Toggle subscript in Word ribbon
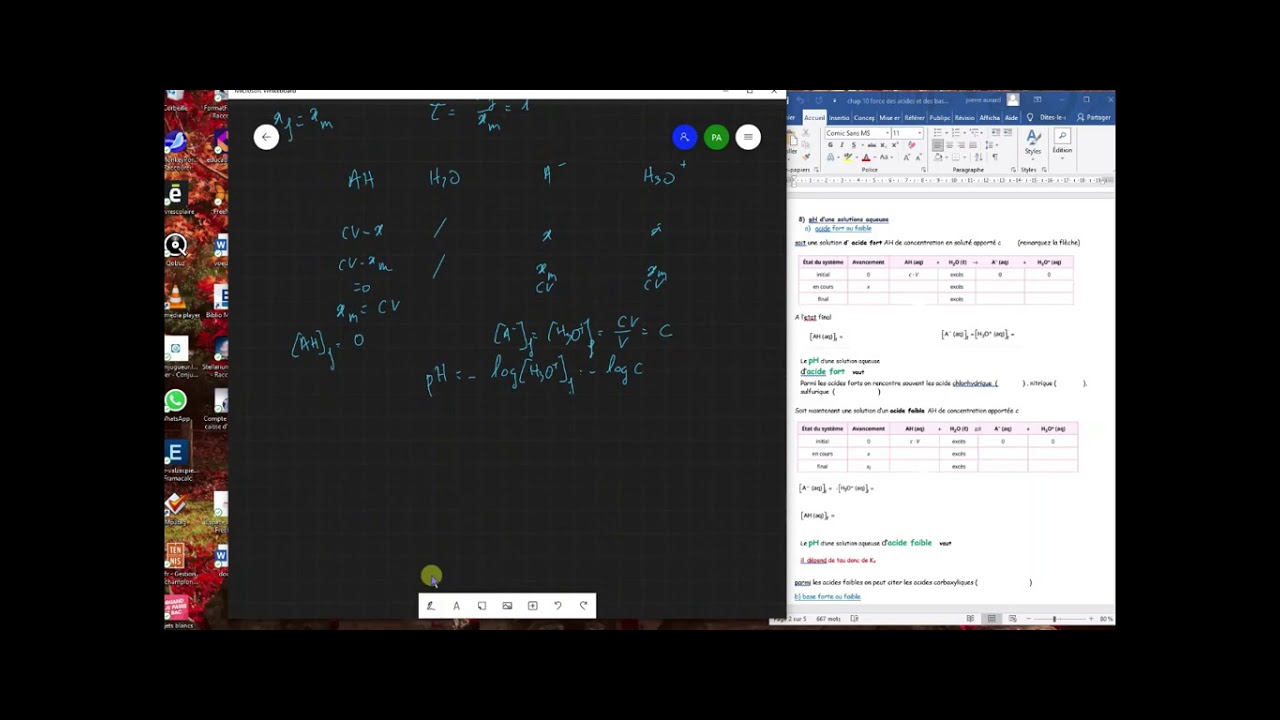The width and height of the screenshot is (1280, 720). coord(883,145)
